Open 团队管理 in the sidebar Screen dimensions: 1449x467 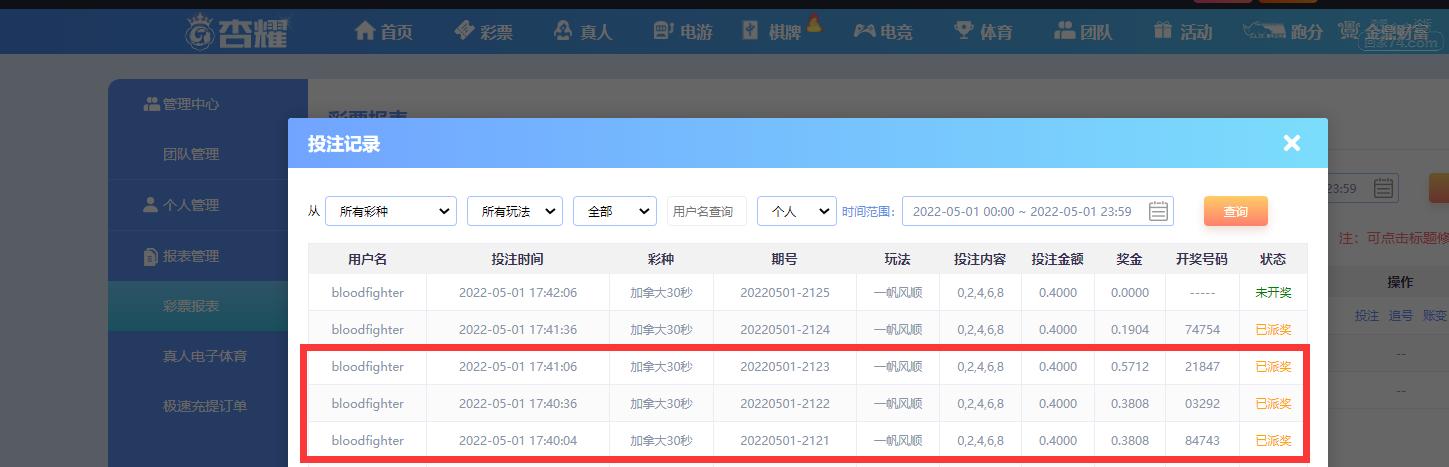tap(191, 154)
